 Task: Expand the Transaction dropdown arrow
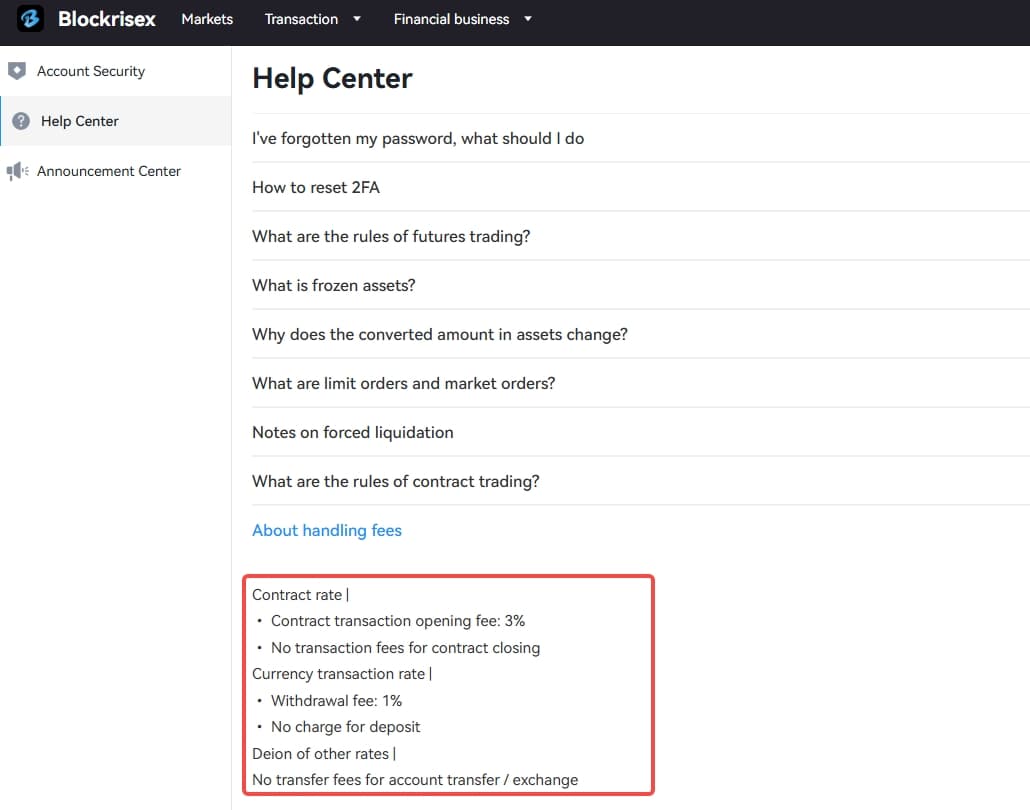point(357,19)
